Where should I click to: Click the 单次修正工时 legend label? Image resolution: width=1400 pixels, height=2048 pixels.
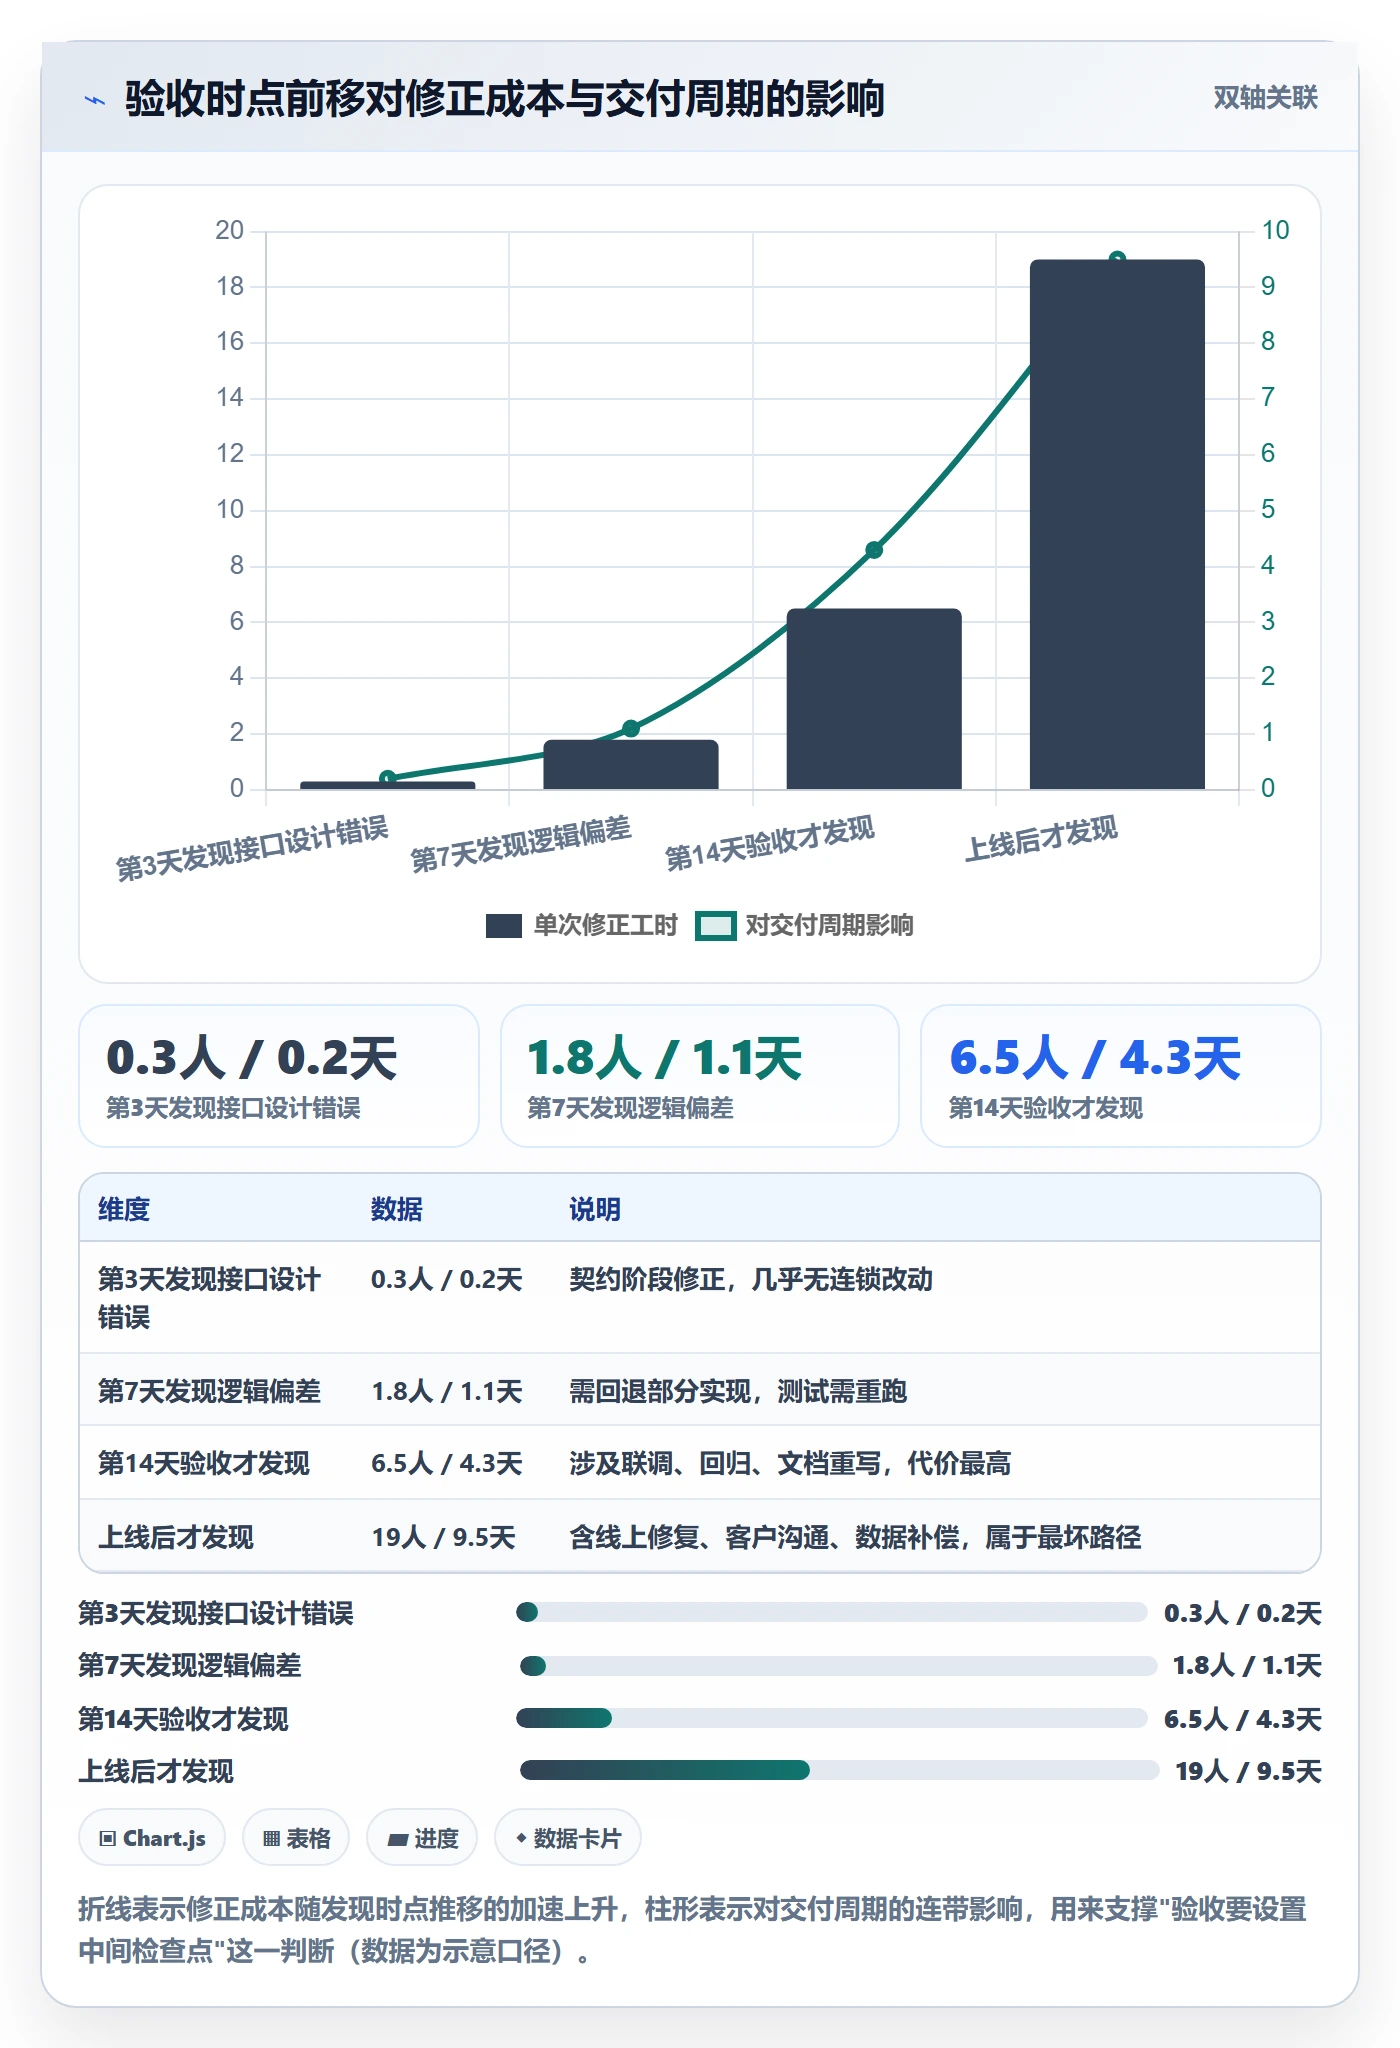[605, 926]
